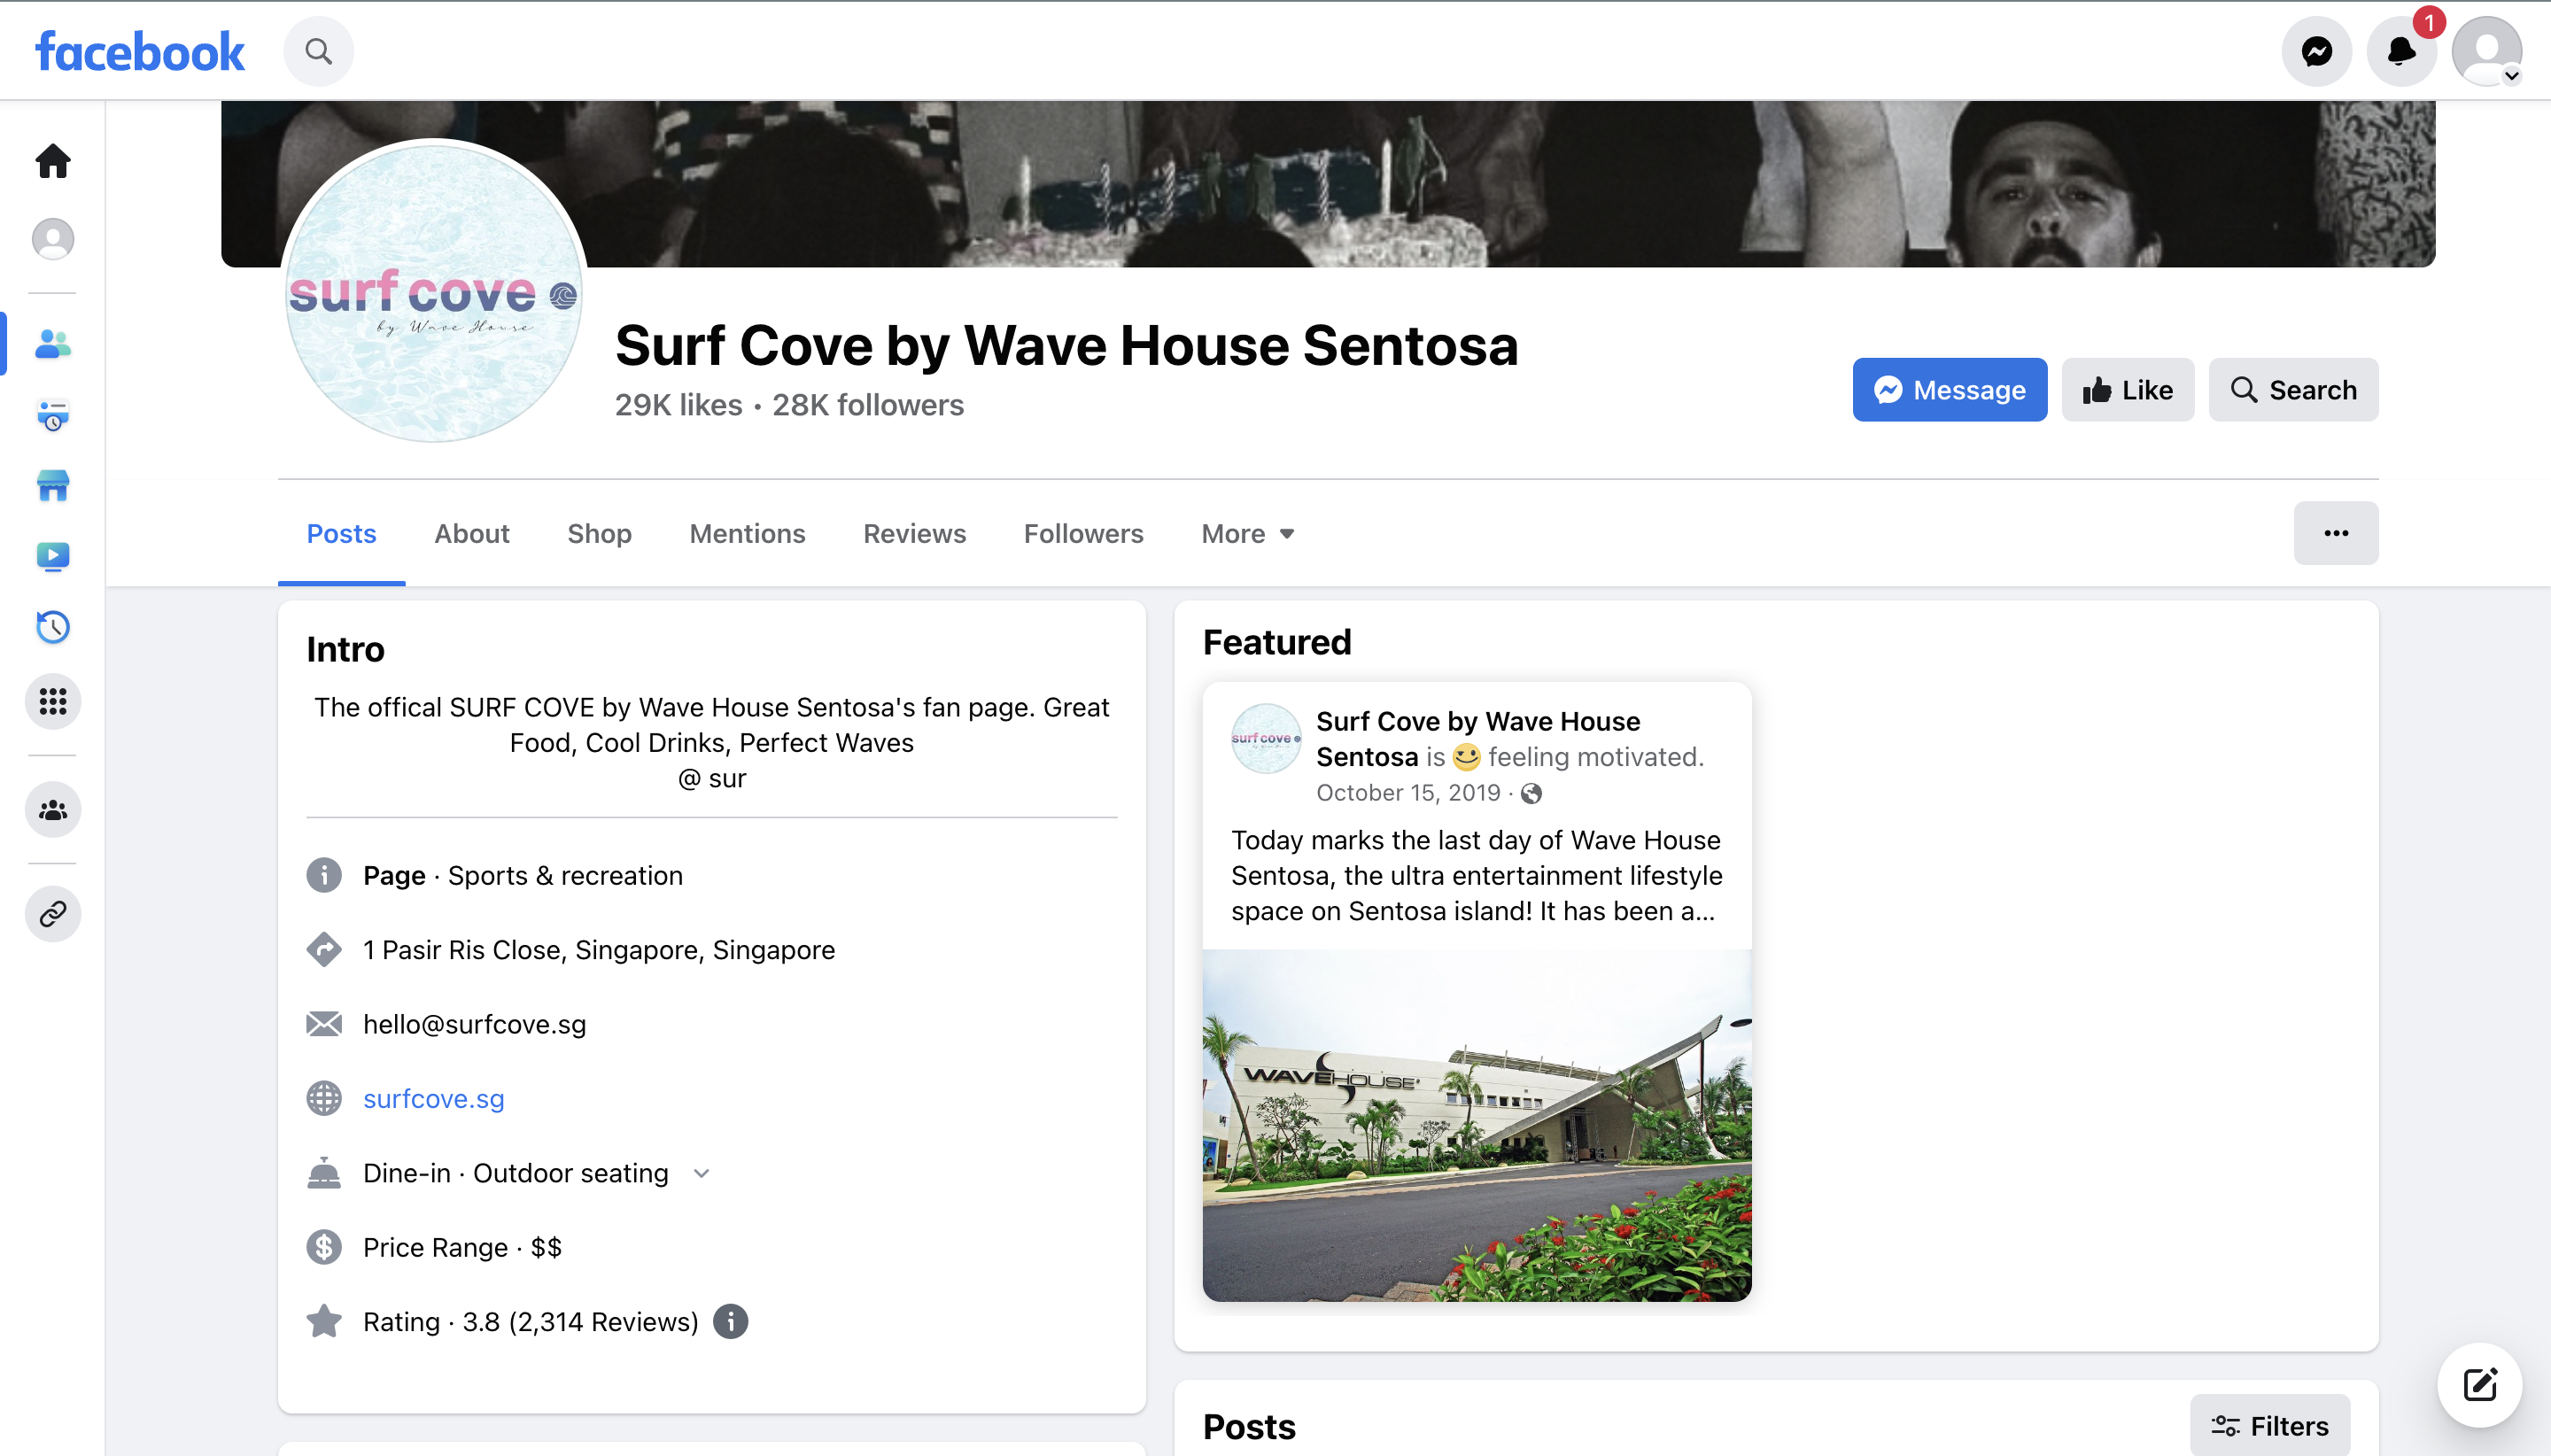Viewport: 2551px width, 1456px height.
Task: Open the Groups icon in sidebar
Action: (x=53, y=809)
